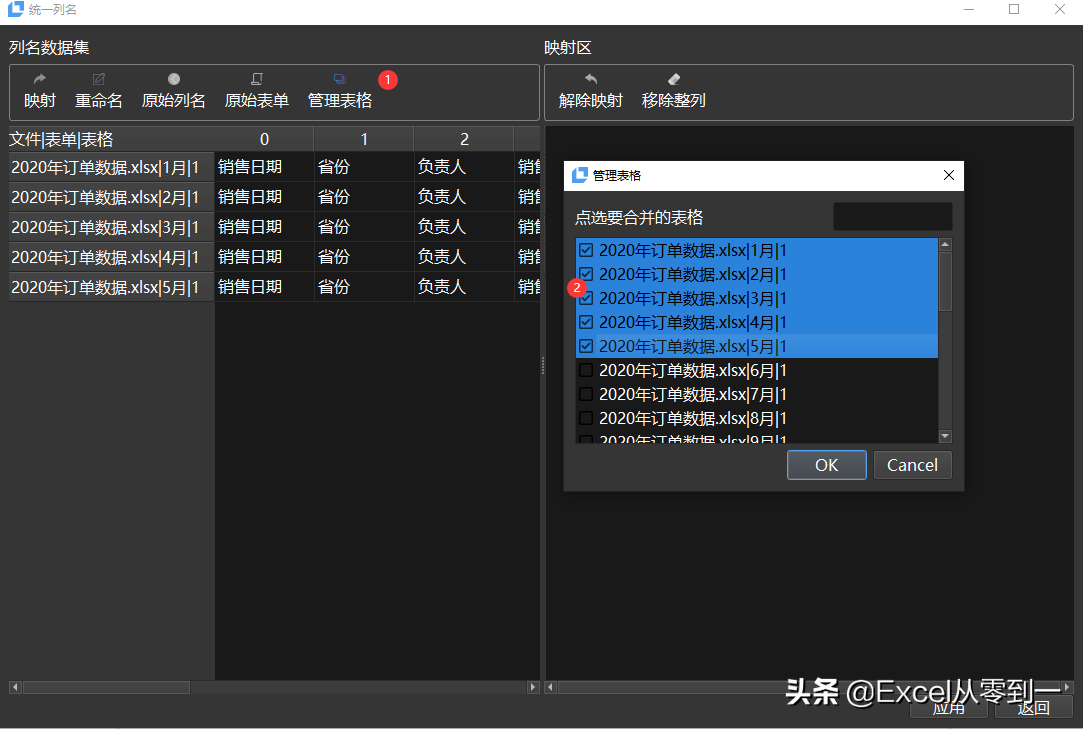Image resolution: width=1083 pixels, height=729 pixels.
Task: Maximize the 统一列名 window
Action: point(1014,10)
